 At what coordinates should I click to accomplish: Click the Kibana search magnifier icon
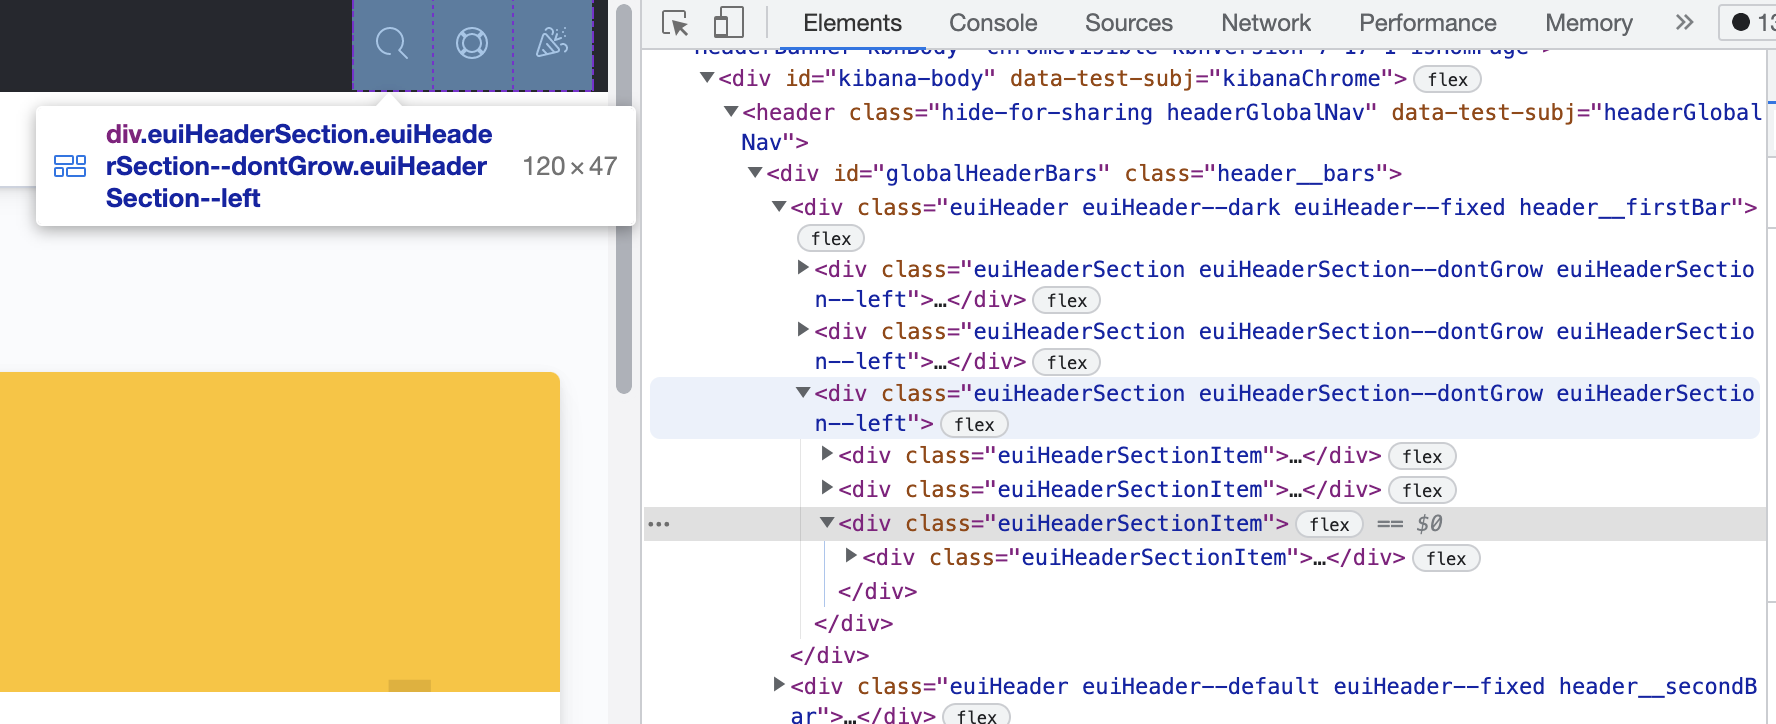pyautogui.click(x=392, y=43)
